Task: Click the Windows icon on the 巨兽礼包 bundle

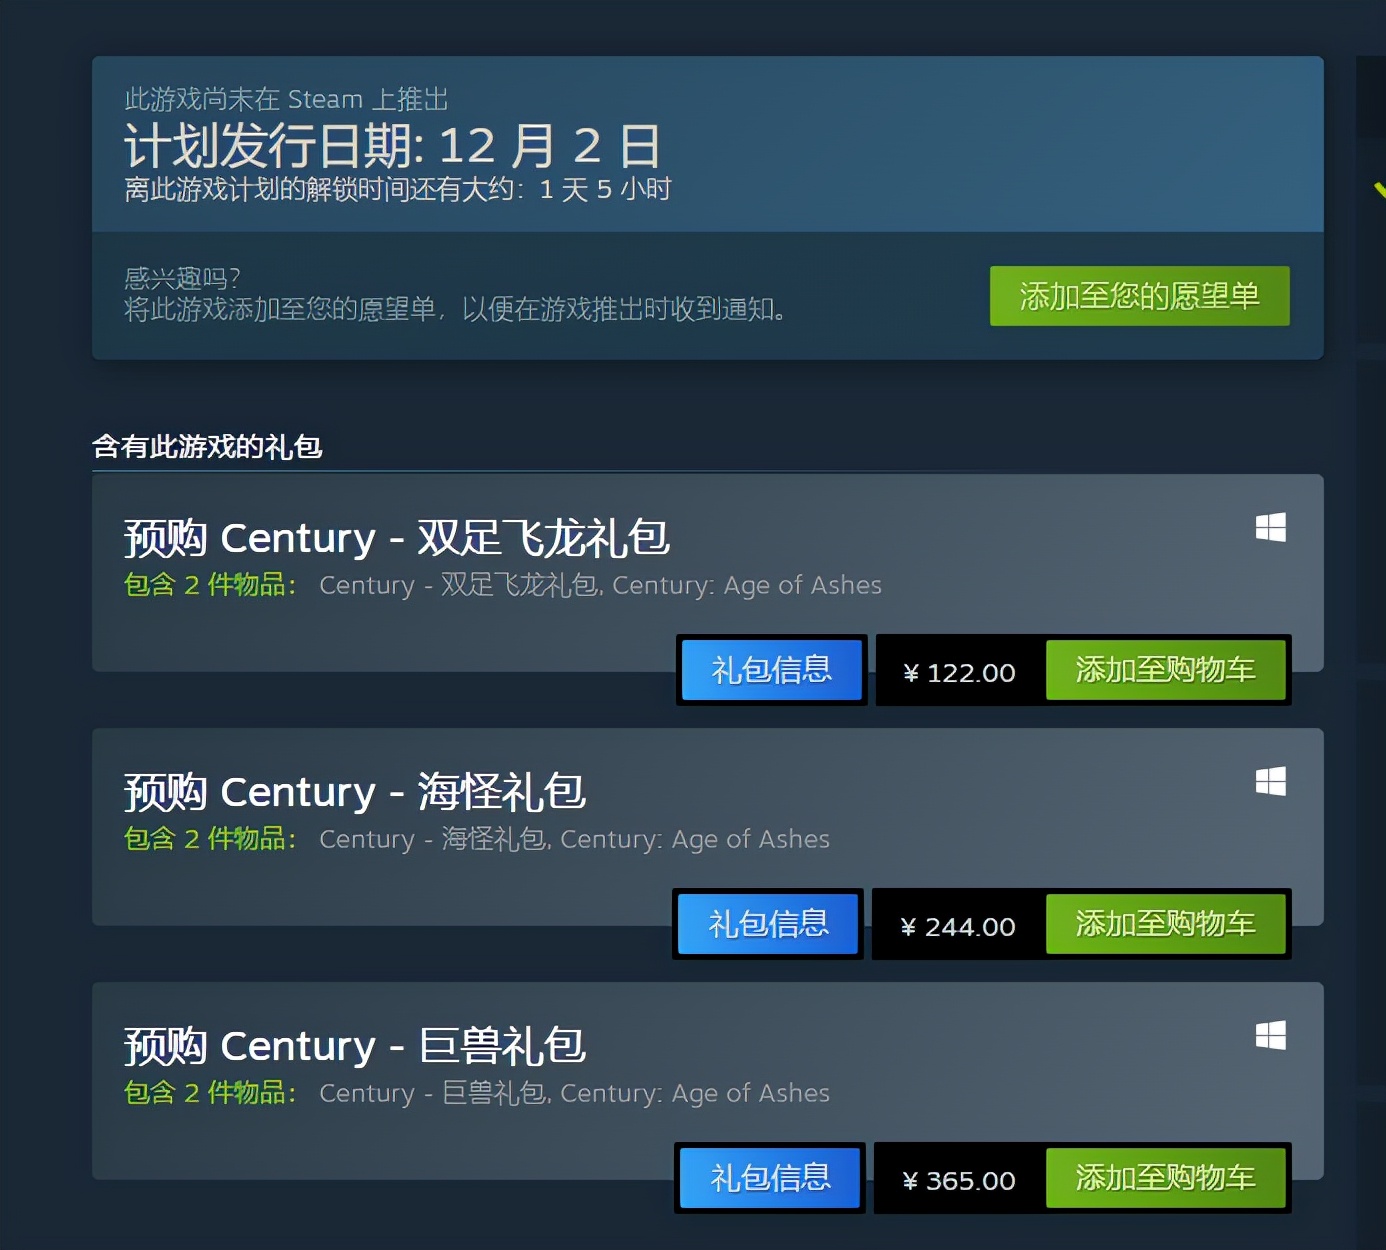Action: coord(1270,1035)
